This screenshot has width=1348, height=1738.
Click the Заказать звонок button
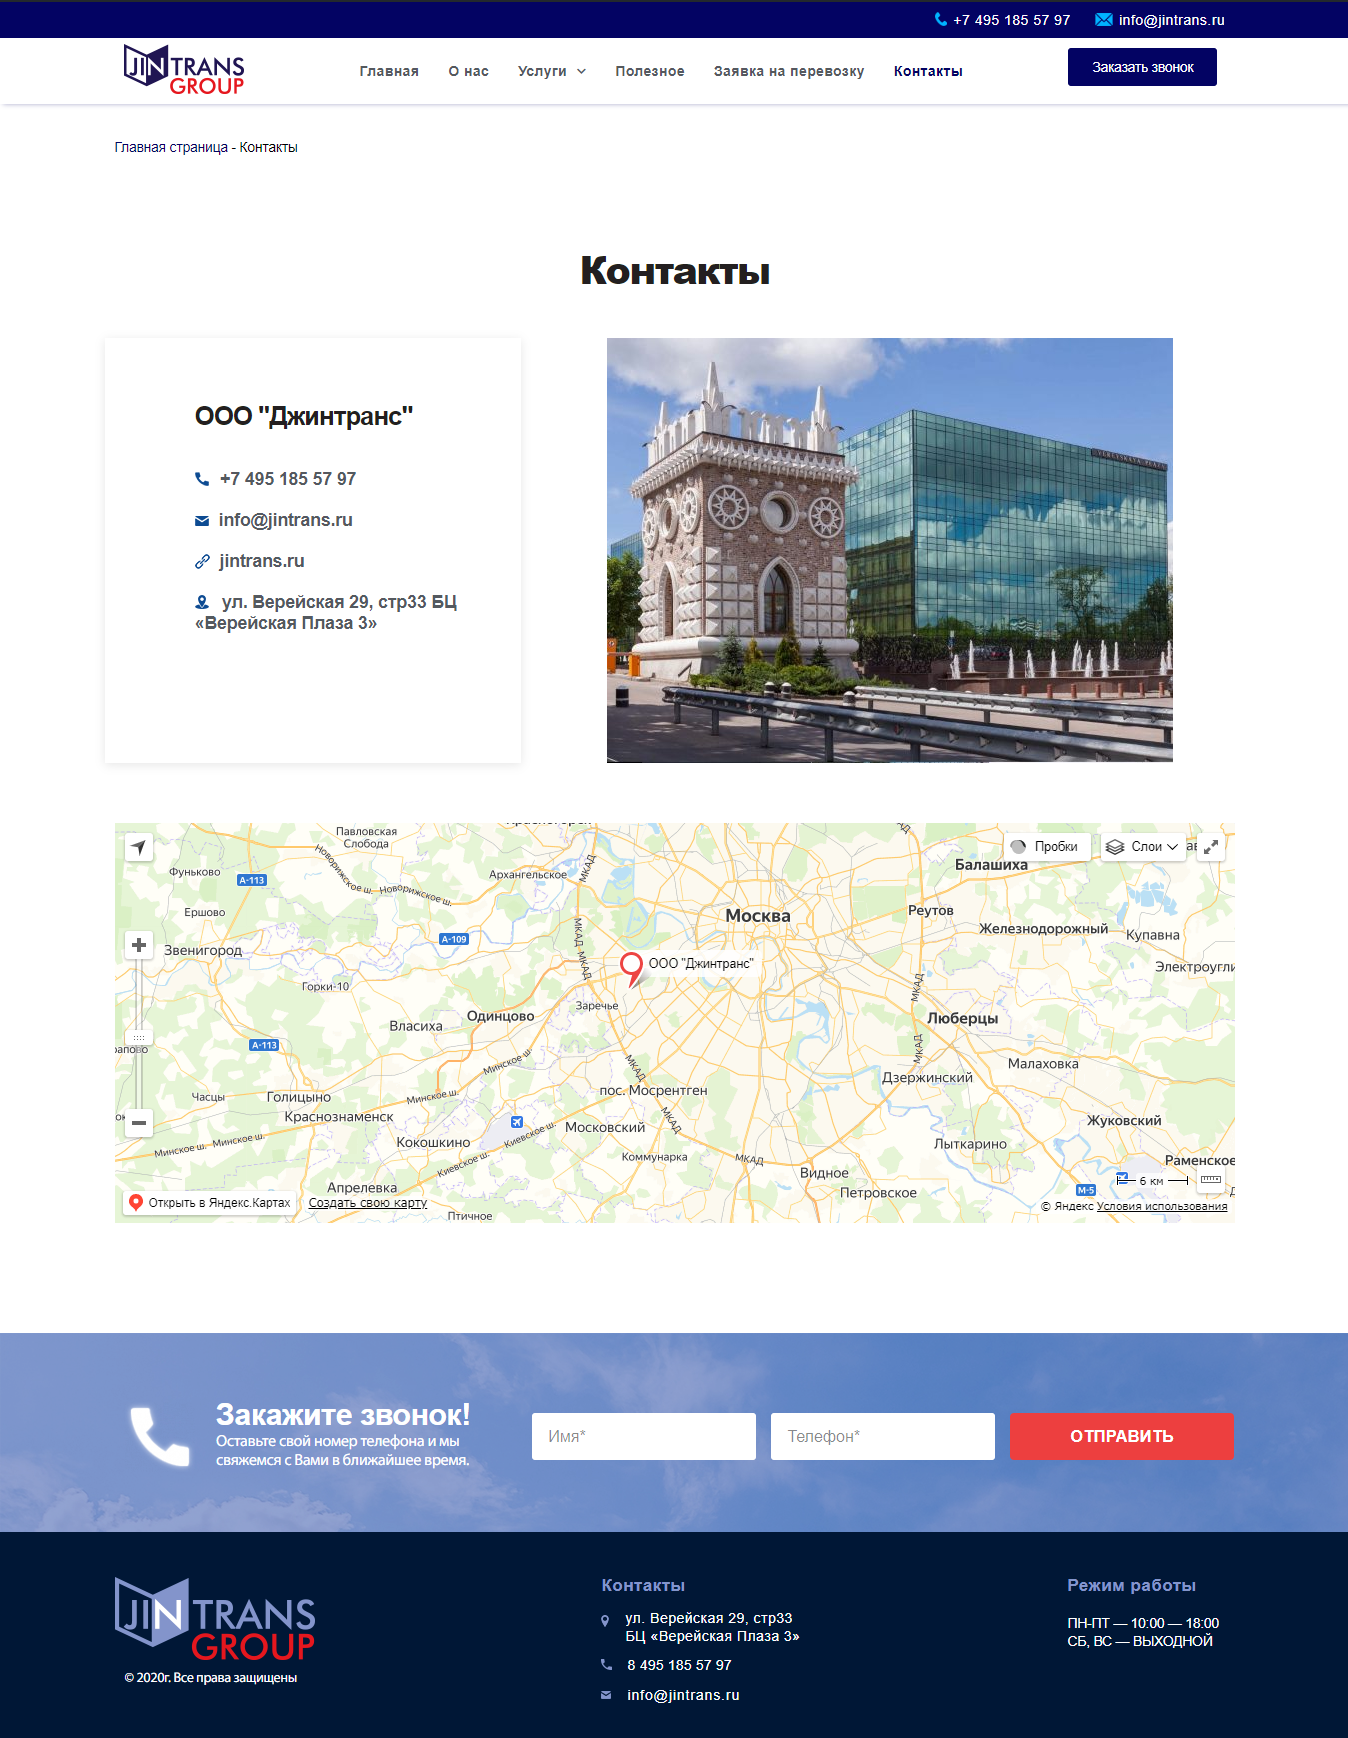[1142, 67]
